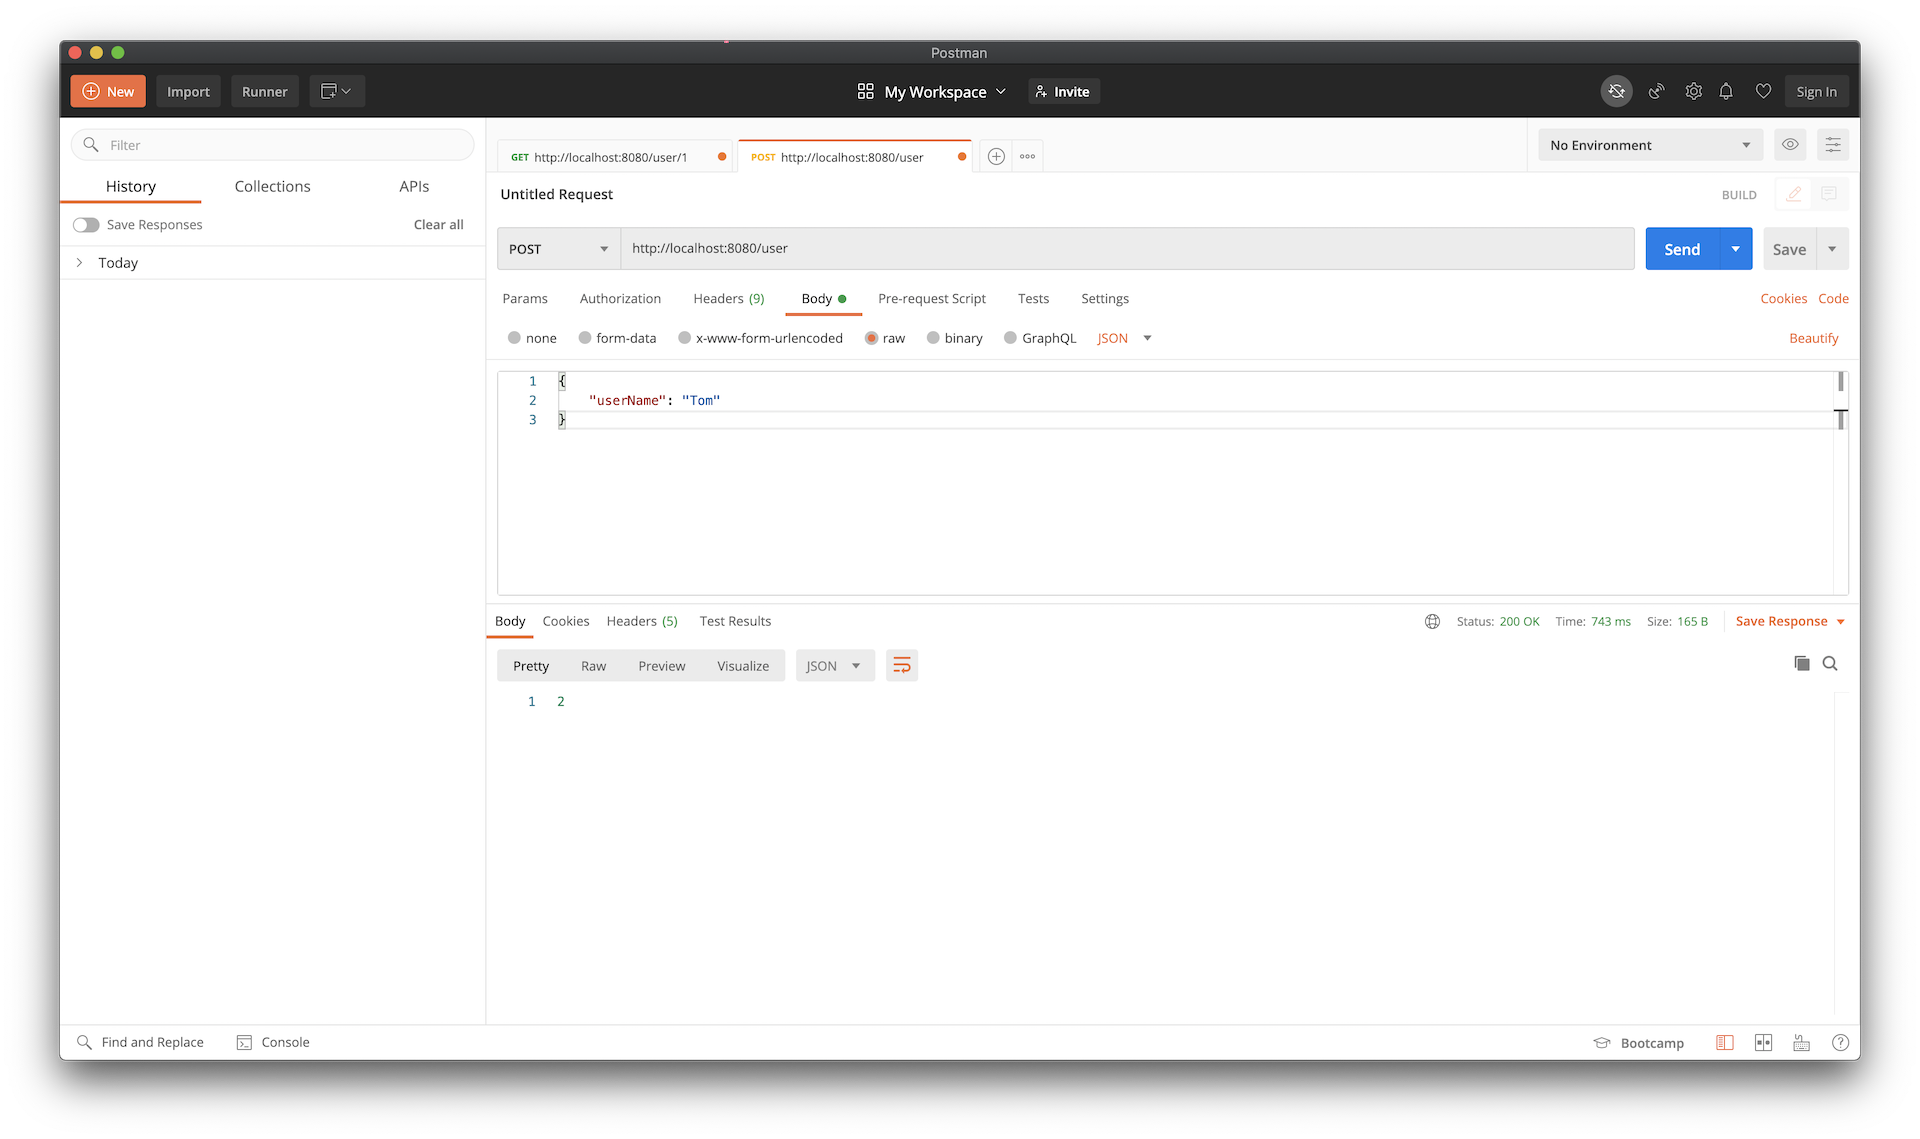The image size is (1920, 1139).
Task: Click the search icon in response panel
Action: pyautogui.click(x=1829, y=663)
